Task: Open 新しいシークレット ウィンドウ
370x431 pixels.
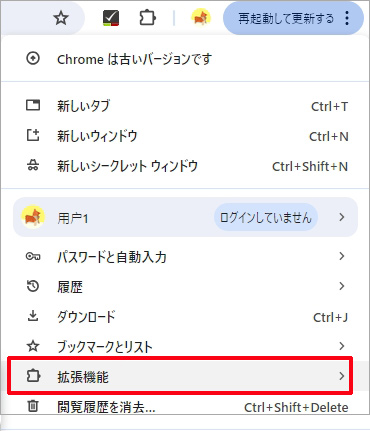Action: [x=185, y=166]
